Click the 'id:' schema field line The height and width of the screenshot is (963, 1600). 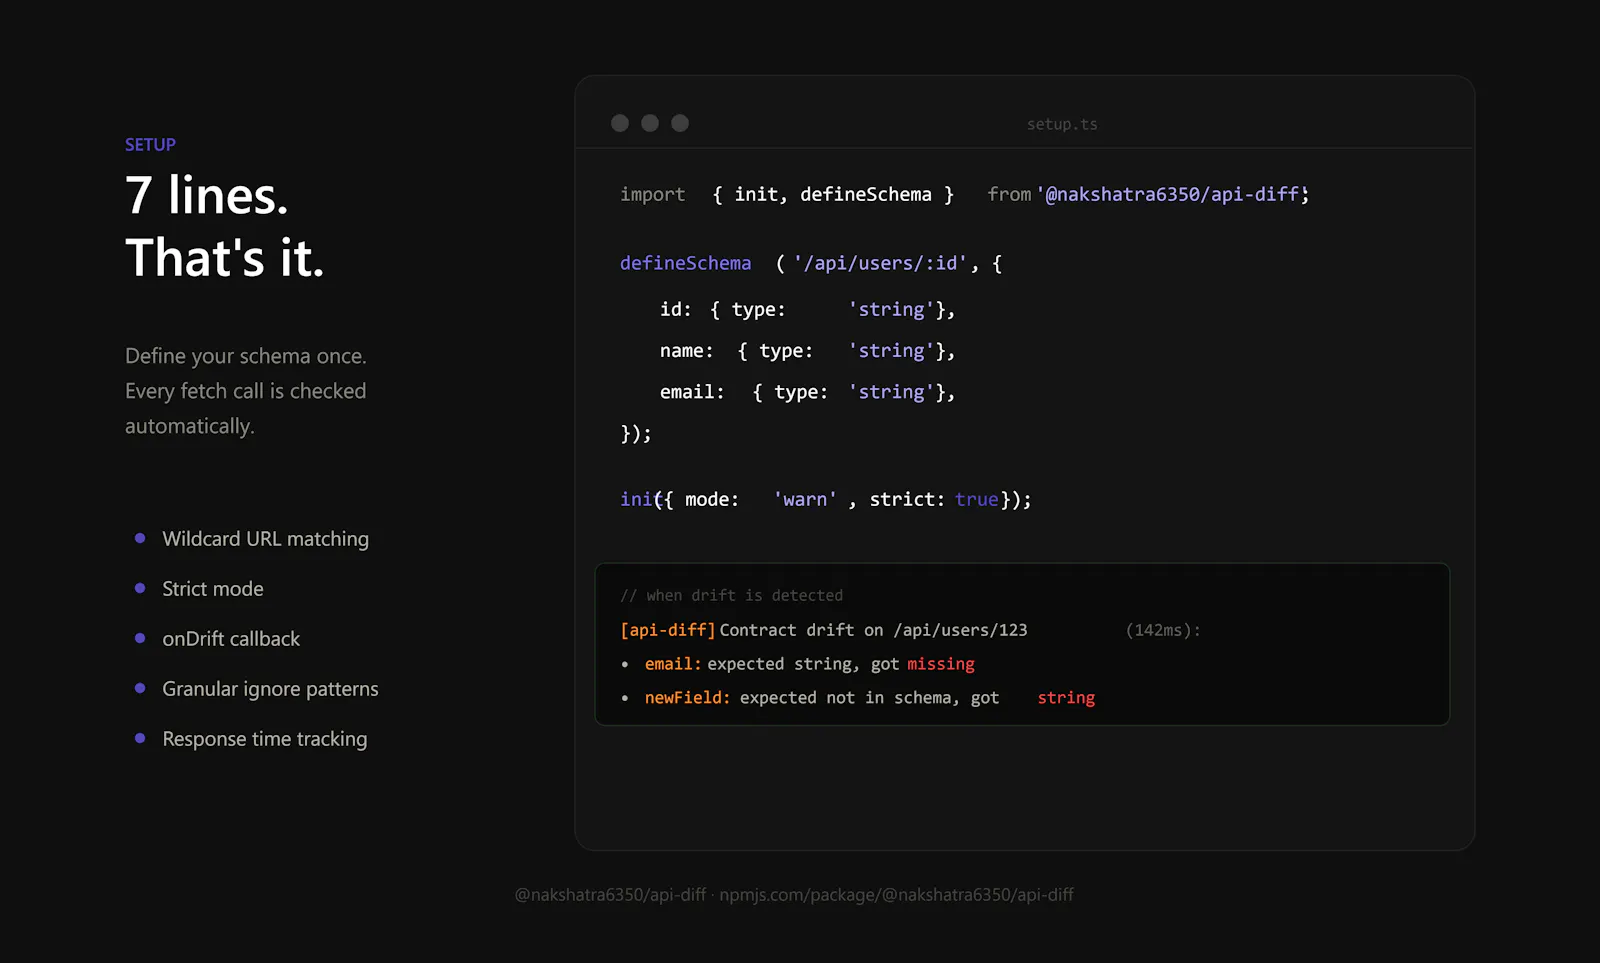(807, 310)
